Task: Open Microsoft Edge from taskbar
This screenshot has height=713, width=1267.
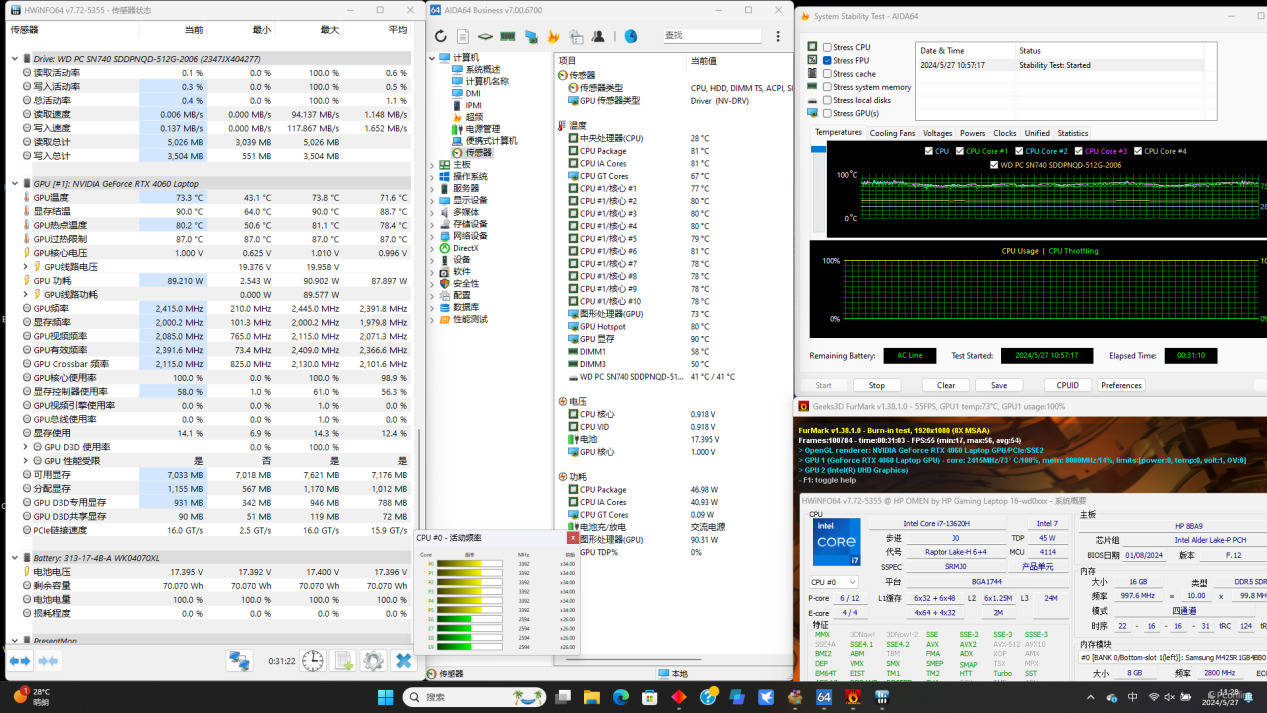Action: (620, 696)
